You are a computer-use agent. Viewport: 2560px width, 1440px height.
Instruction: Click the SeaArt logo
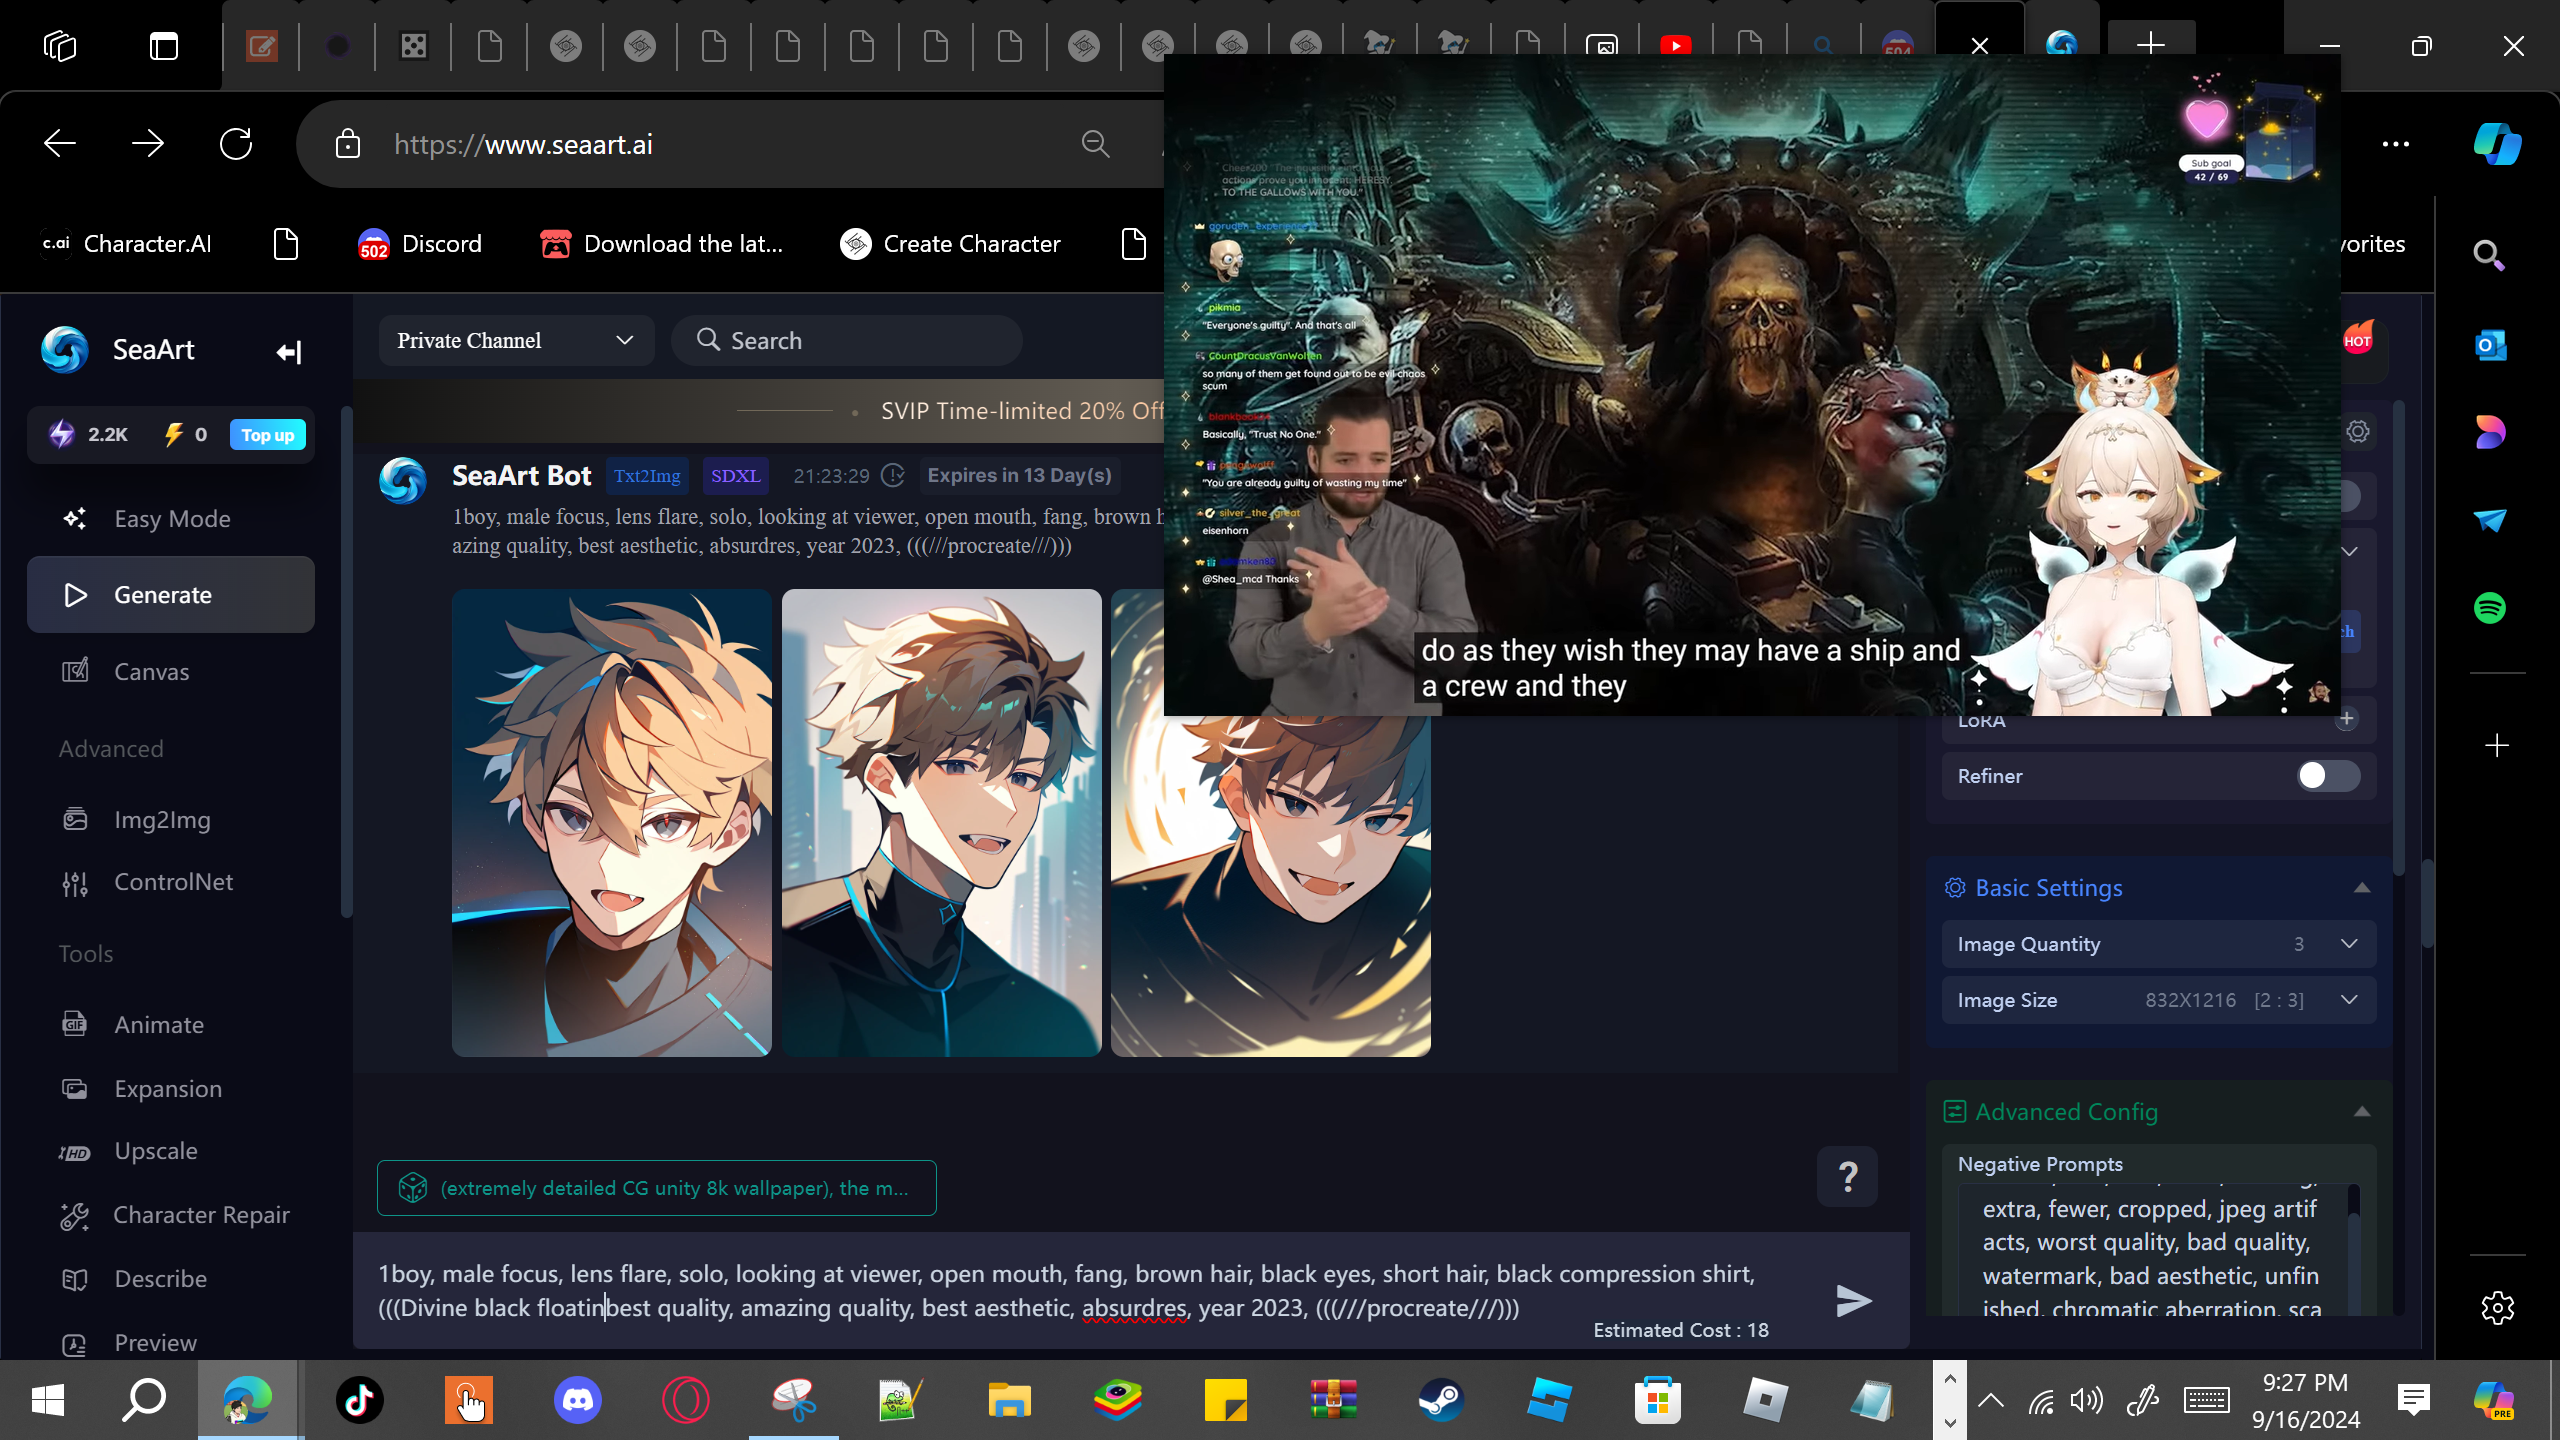click(x=65, y=350)
